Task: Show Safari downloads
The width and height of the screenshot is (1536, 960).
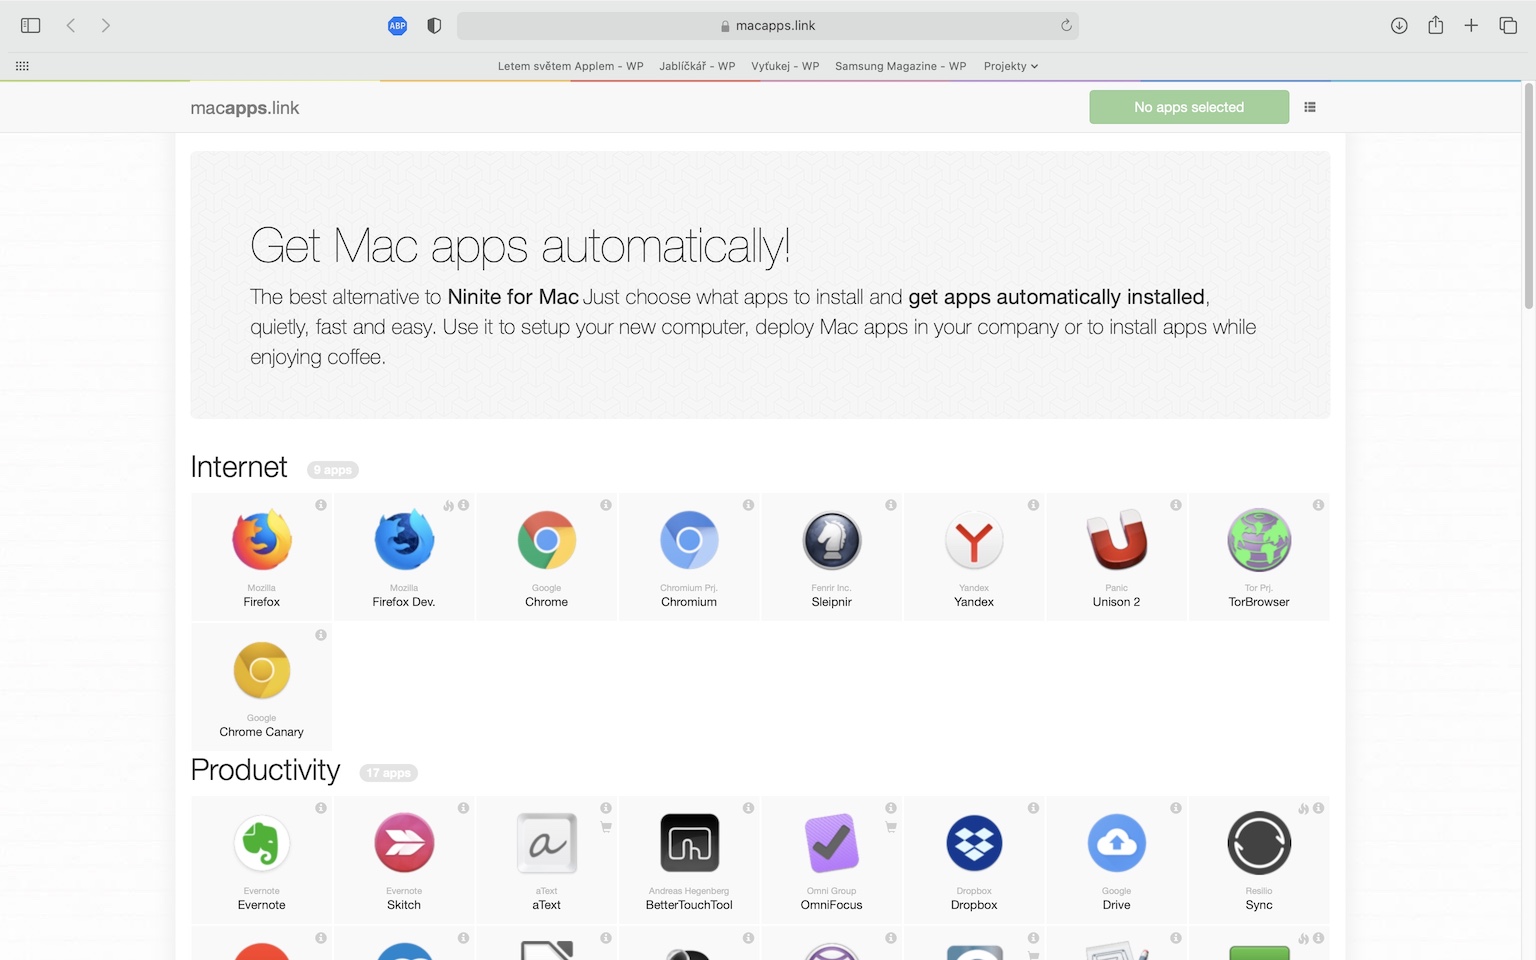Action: 1399,26
